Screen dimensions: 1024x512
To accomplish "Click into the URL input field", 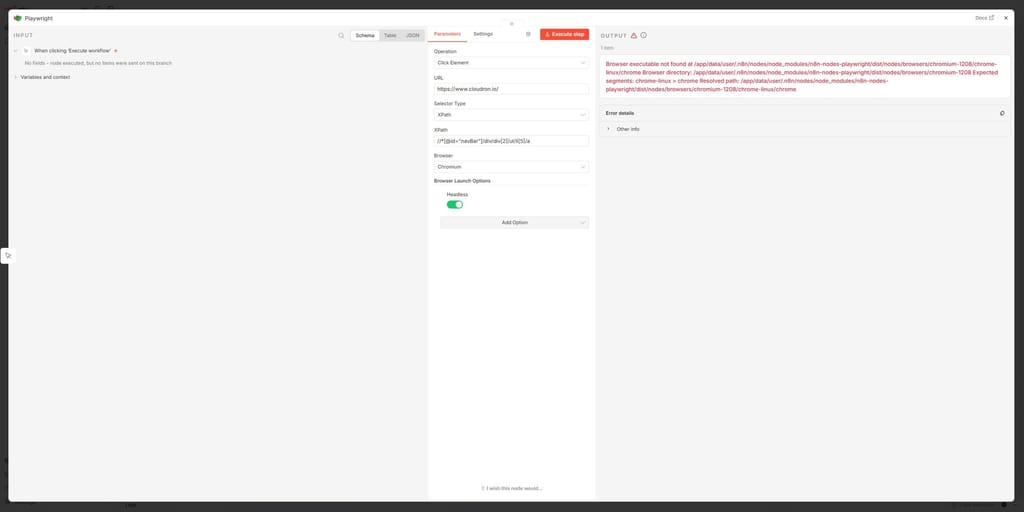I will tap(511, 89).
